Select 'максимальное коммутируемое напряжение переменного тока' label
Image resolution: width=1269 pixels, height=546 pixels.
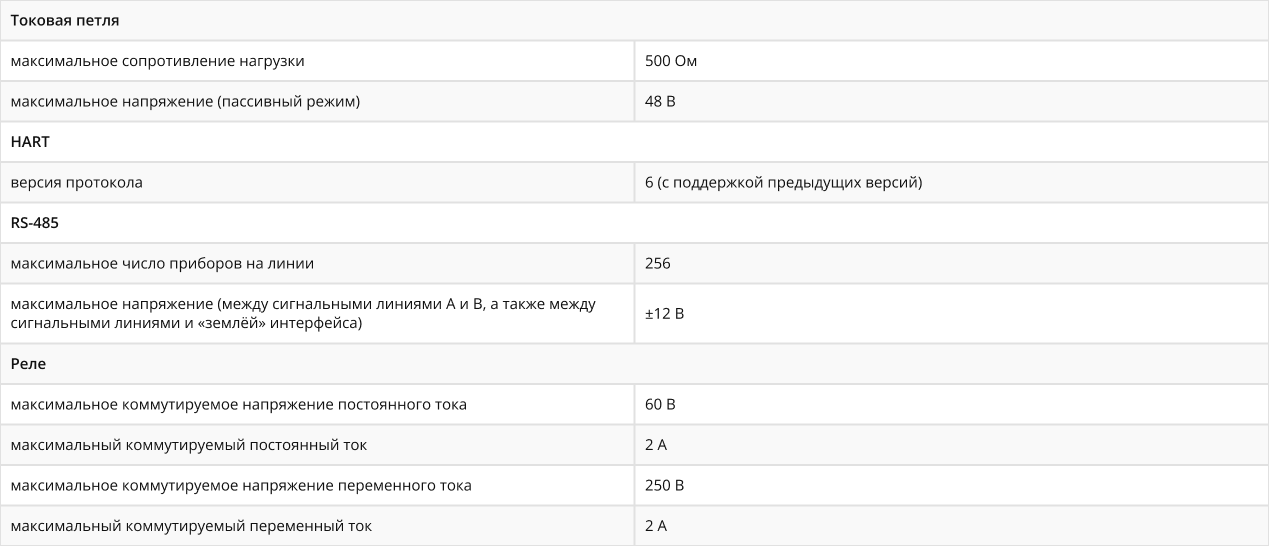coord(317,486)
